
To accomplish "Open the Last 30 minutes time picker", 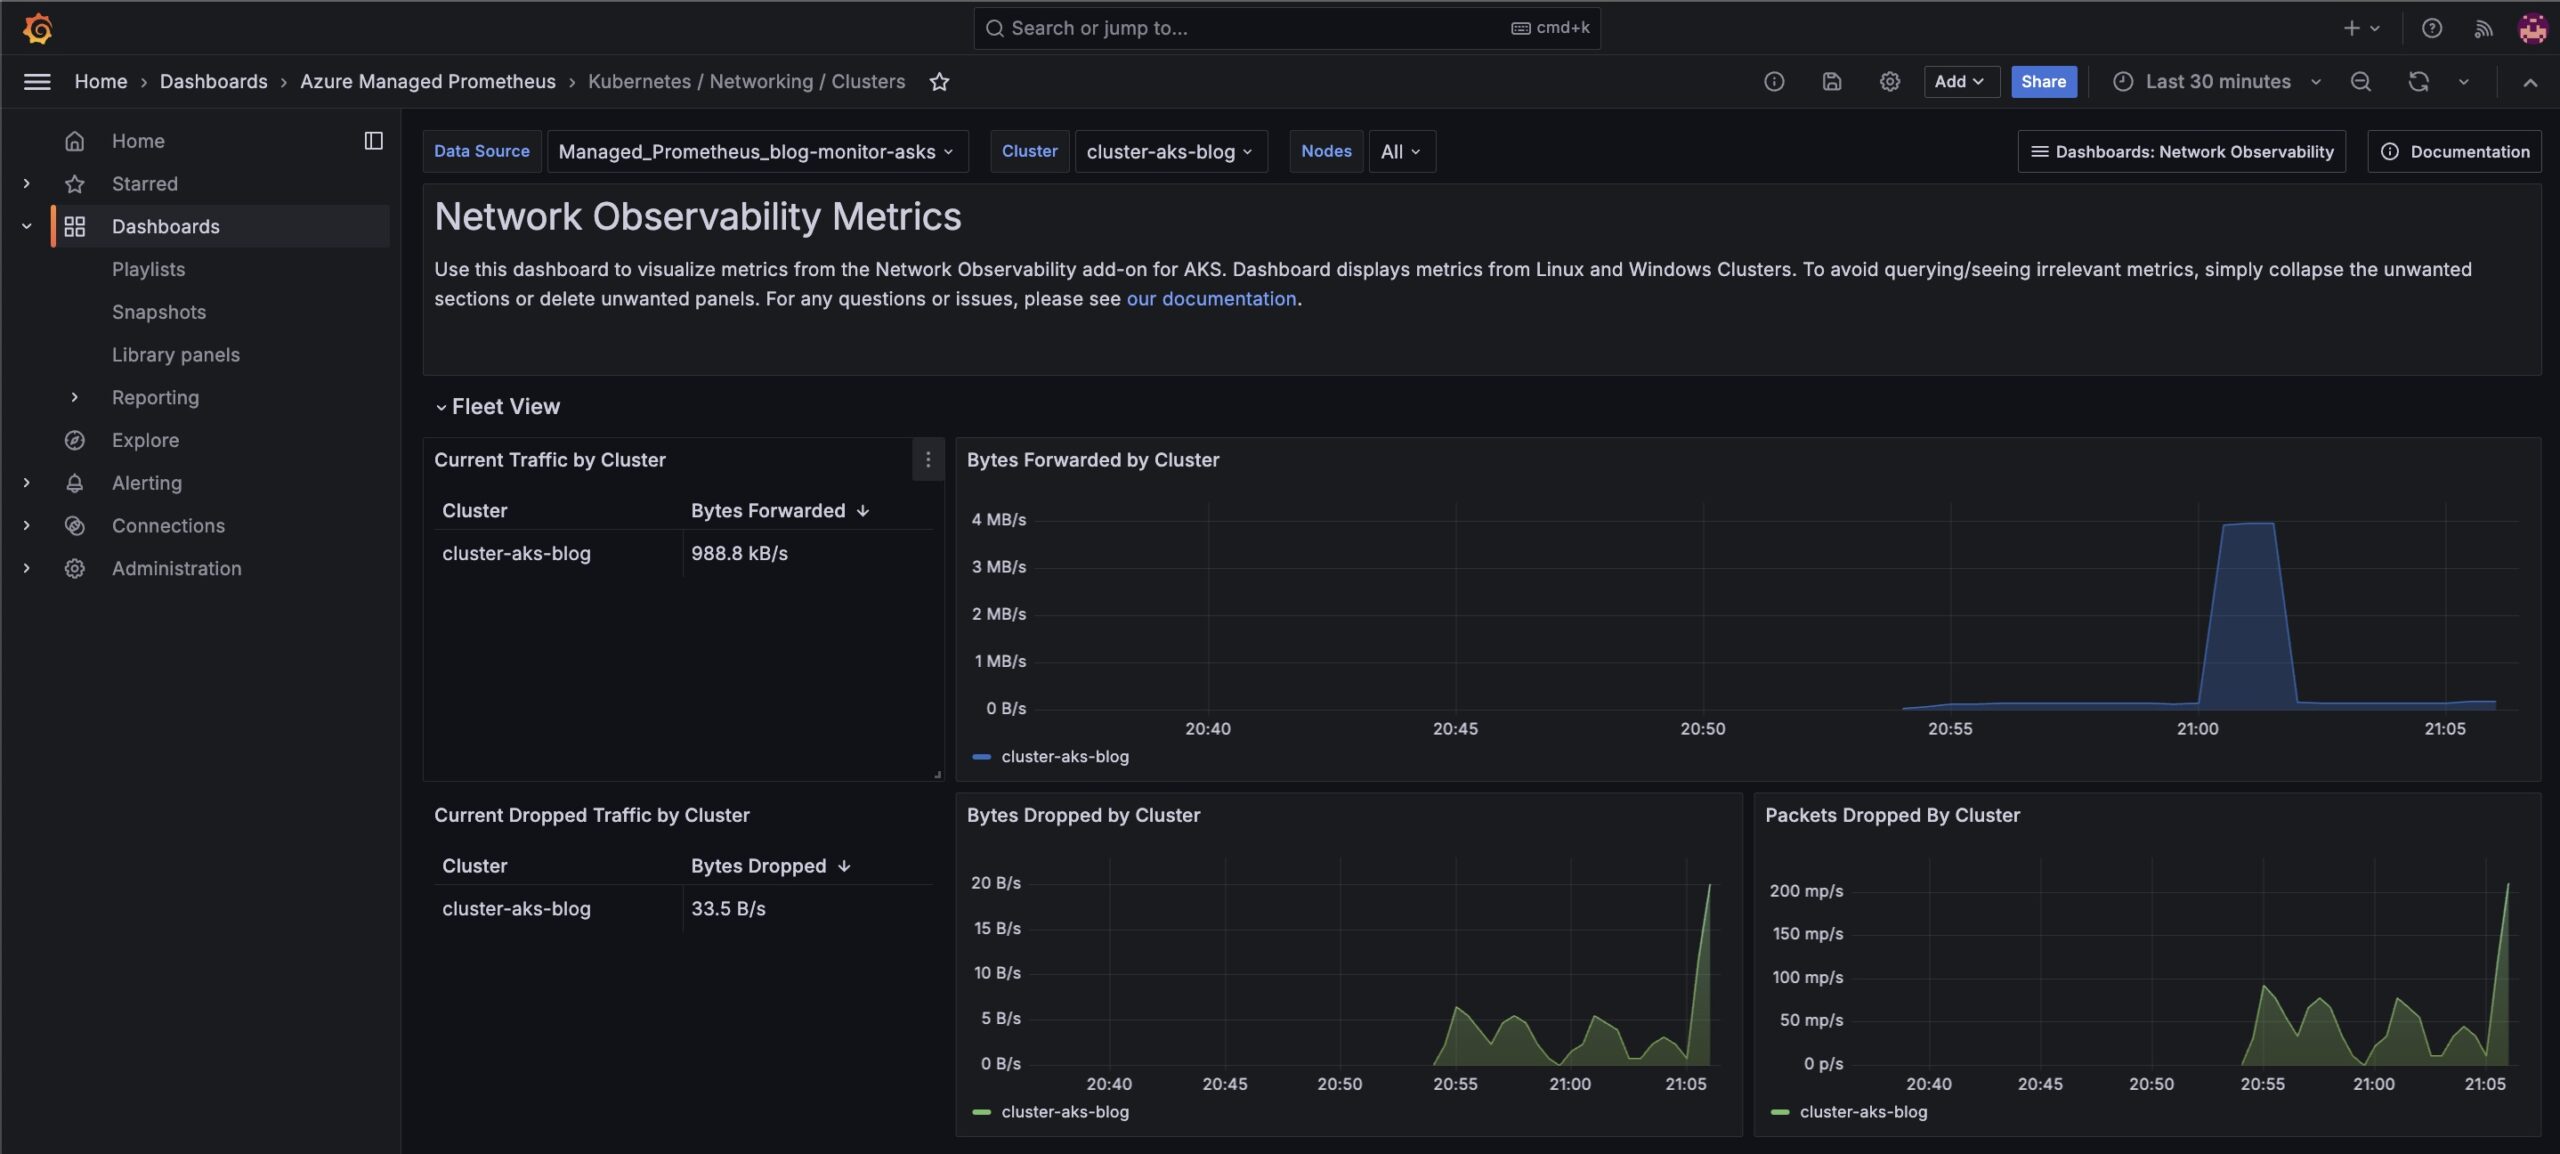I will (x=2216, y=82).
